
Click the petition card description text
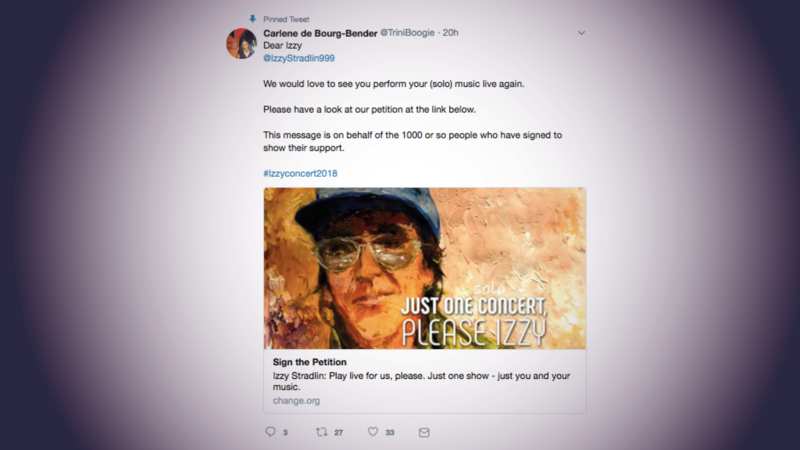tap(420, 381)
